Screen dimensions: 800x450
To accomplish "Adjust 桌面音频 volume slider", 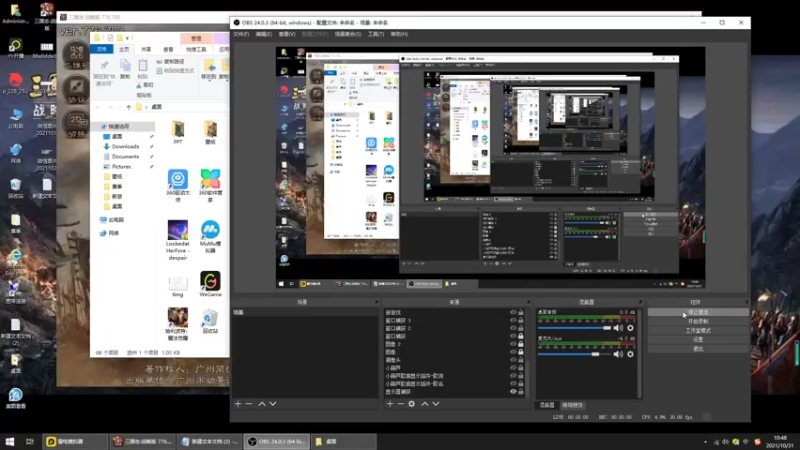I will click(x=574, y=328).
